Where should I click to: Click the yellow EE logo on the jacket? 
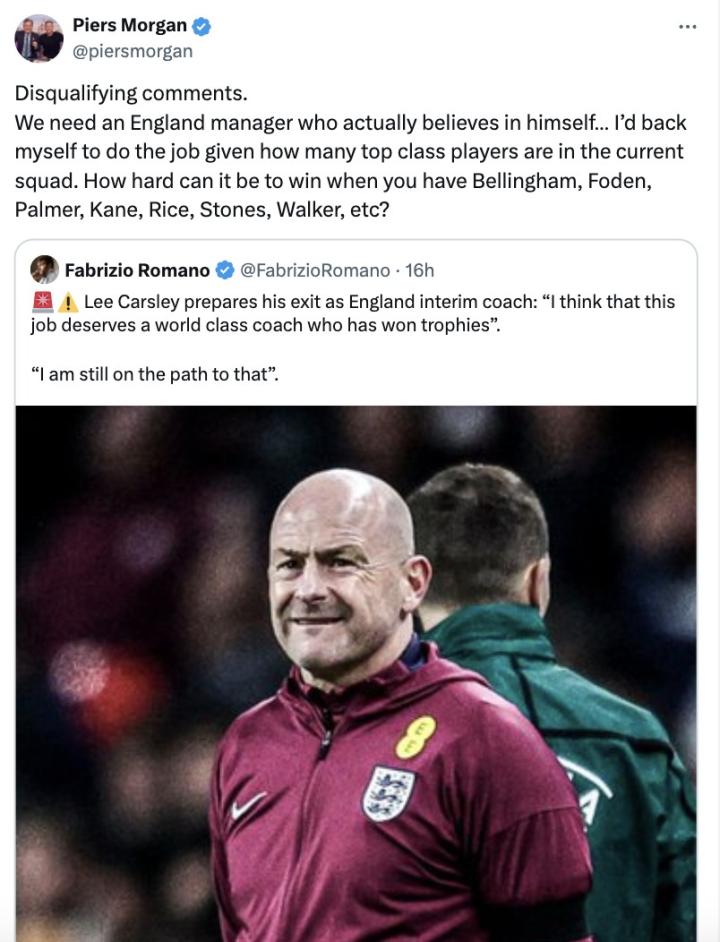(415, 736)
